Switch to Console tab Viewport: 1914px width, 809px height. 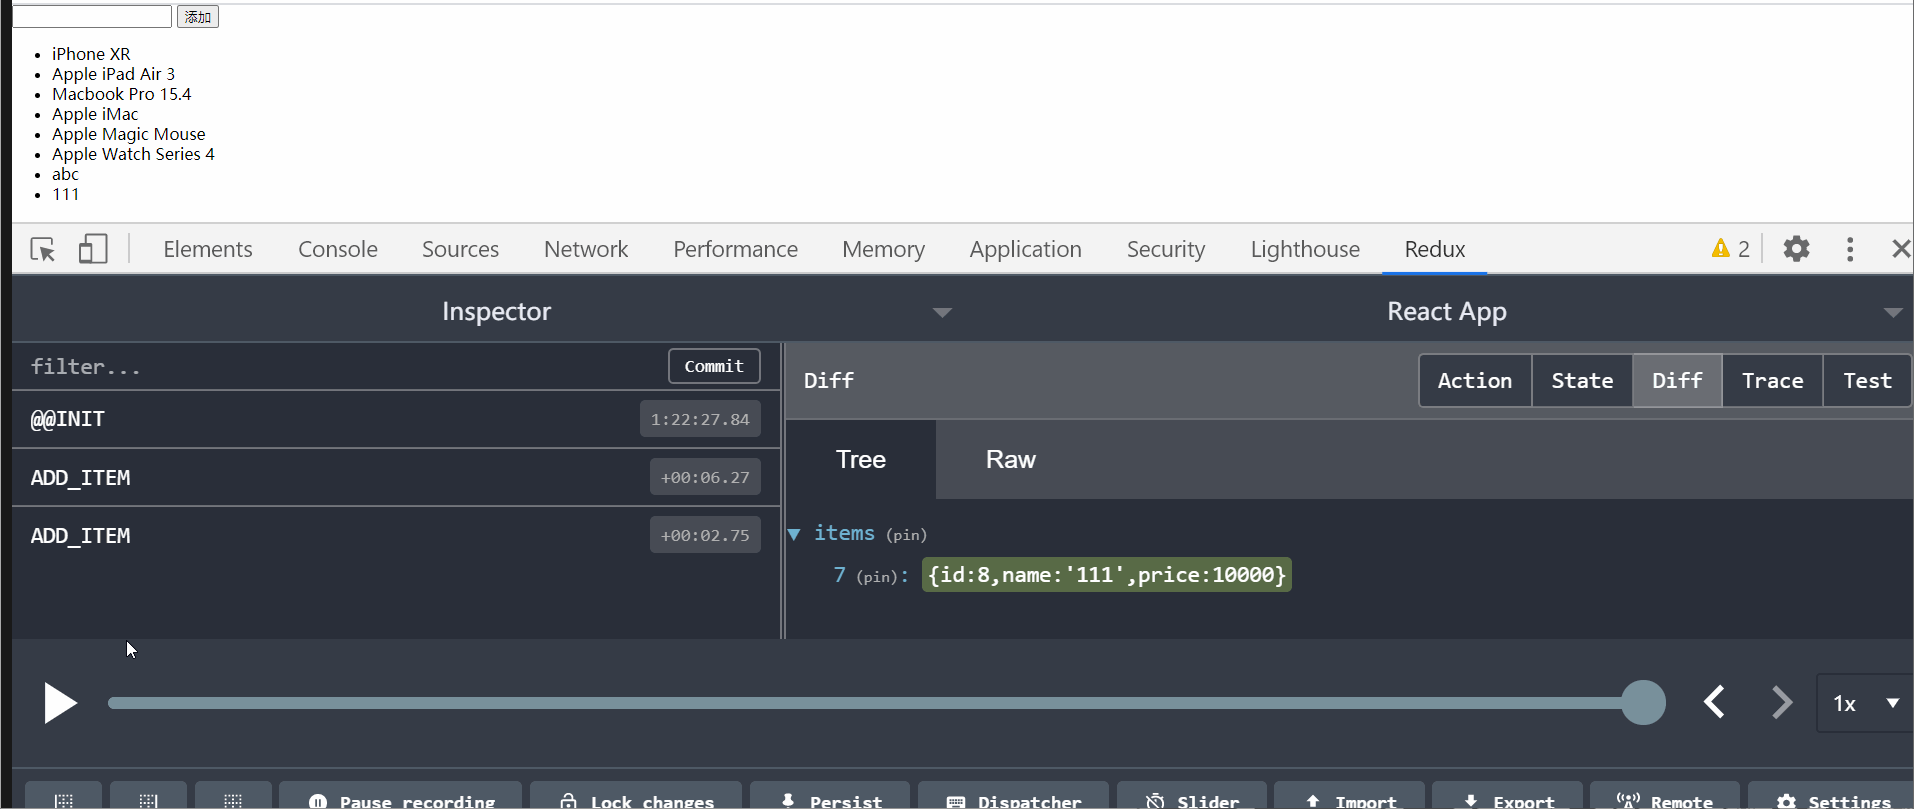pyautogui.click(x=338, y=249)
